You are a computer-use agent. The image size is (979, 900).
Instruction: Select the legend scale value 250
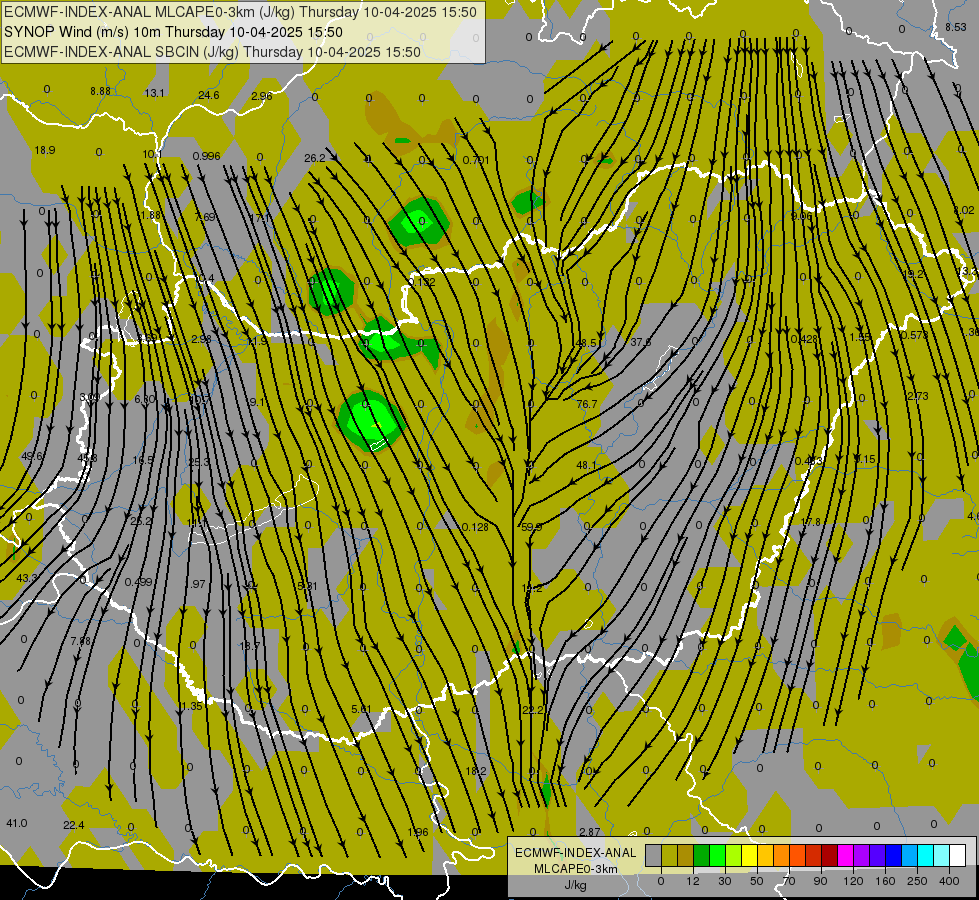(917, 881)
